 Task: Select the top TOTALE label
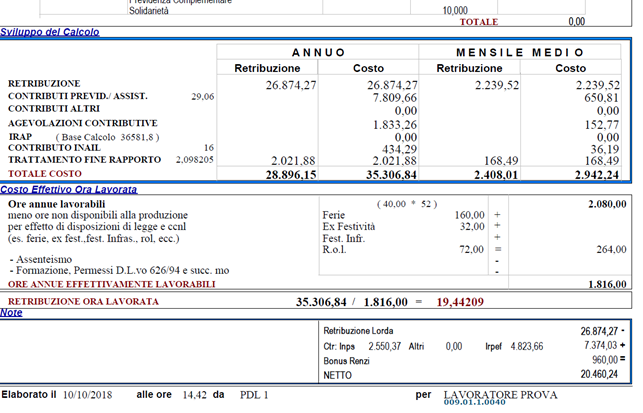[x=479, y=22]
